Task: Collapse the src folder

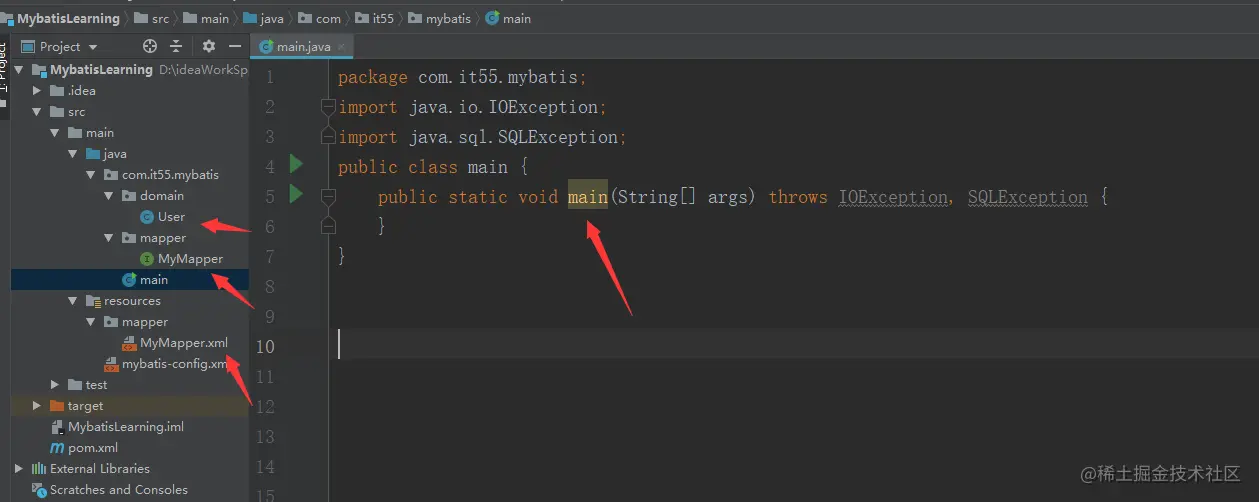Action: coord(39,112)
